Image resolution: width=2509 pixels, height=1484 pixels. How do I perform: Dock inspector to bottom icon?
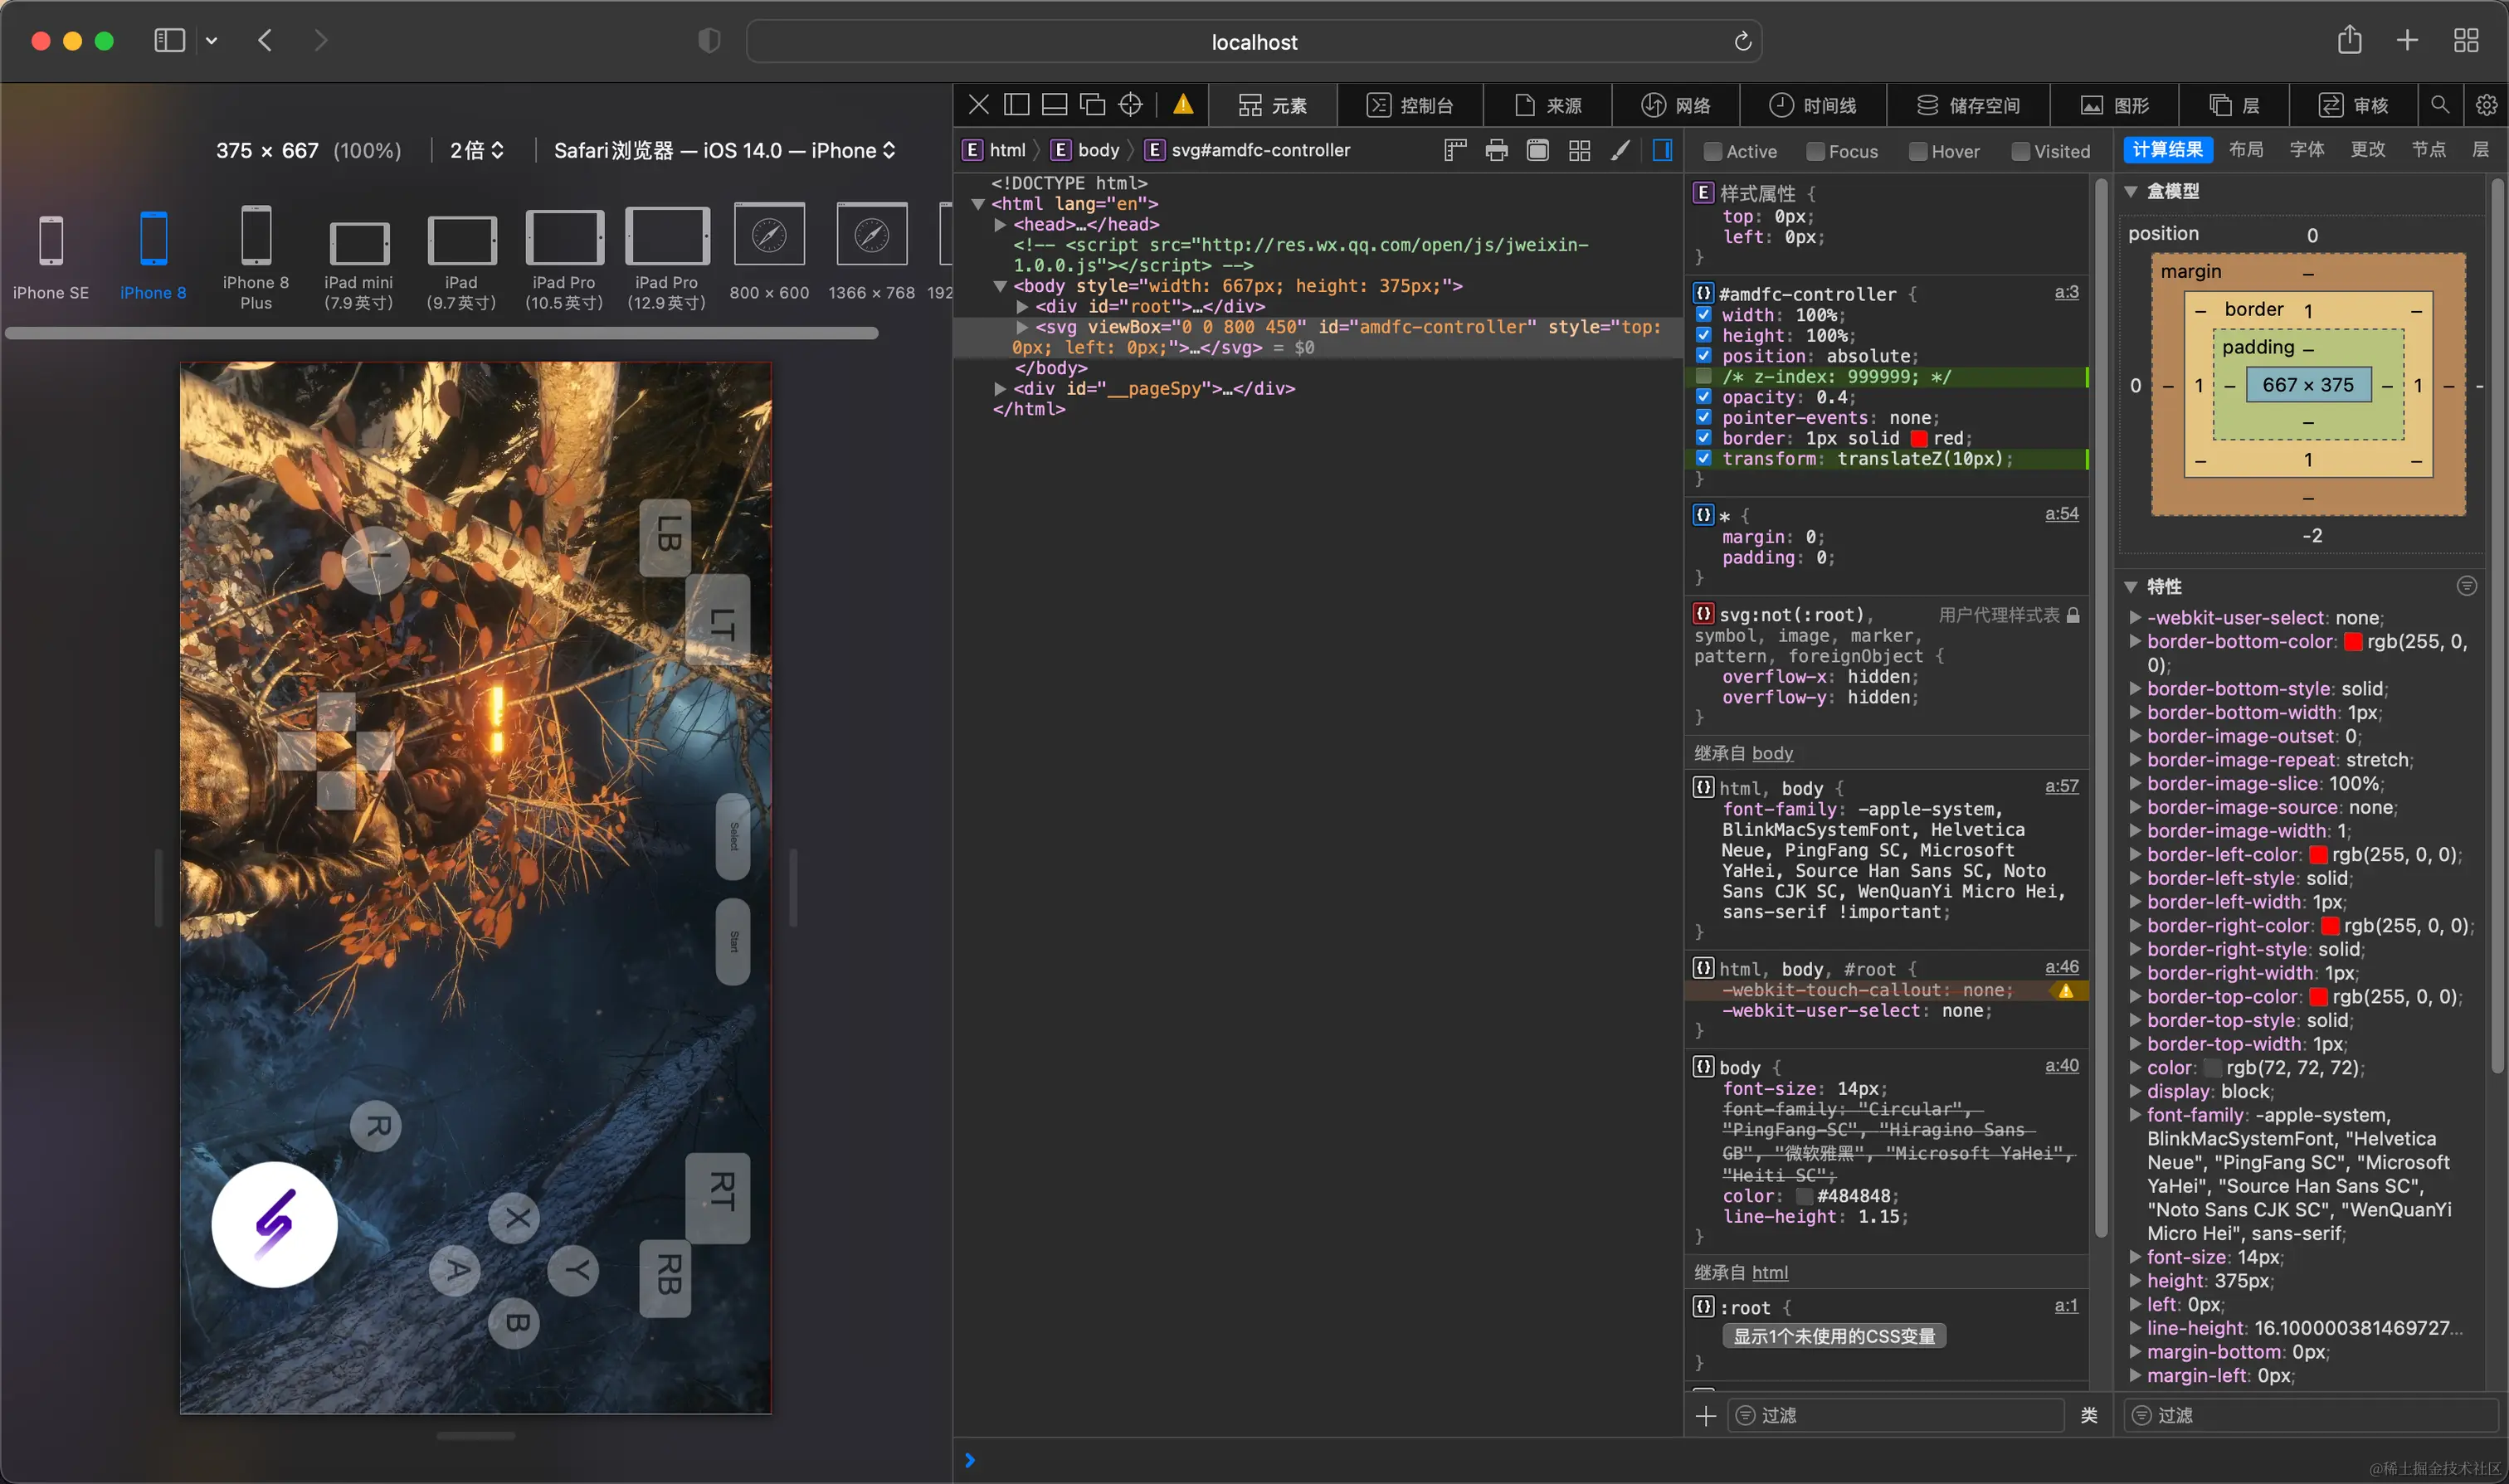coord(1054,105)
